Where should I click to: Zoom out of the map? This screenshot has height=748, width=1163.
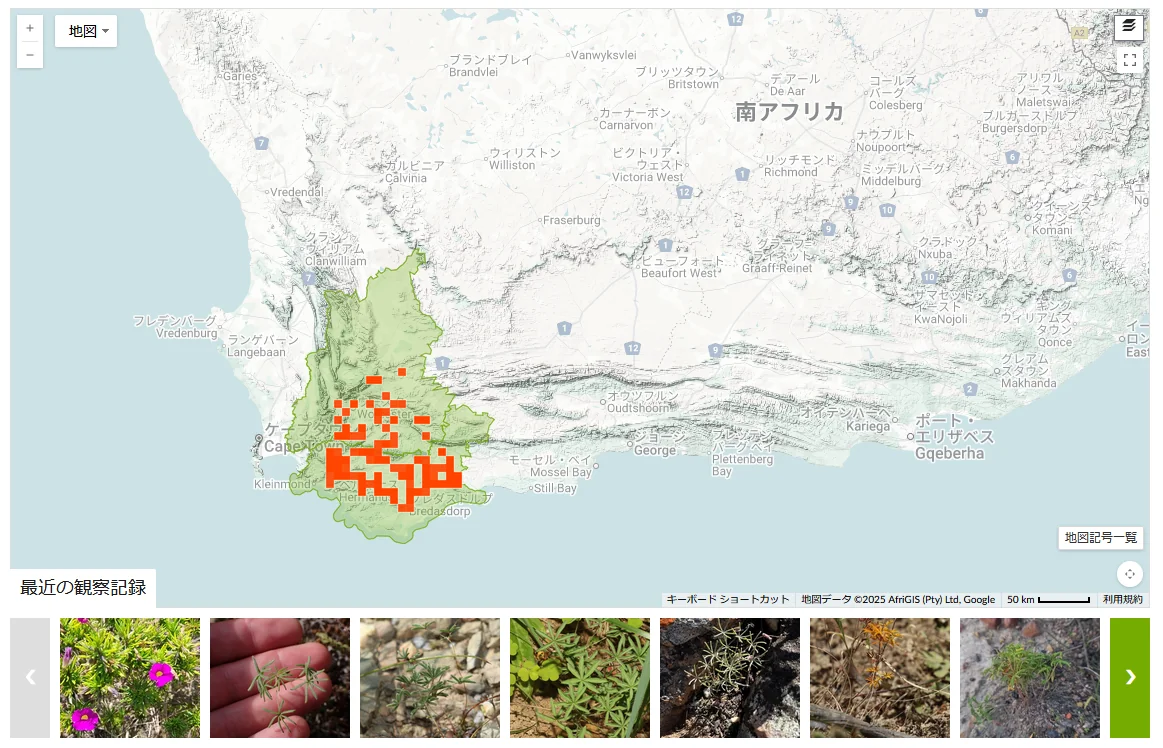point(30,55)
